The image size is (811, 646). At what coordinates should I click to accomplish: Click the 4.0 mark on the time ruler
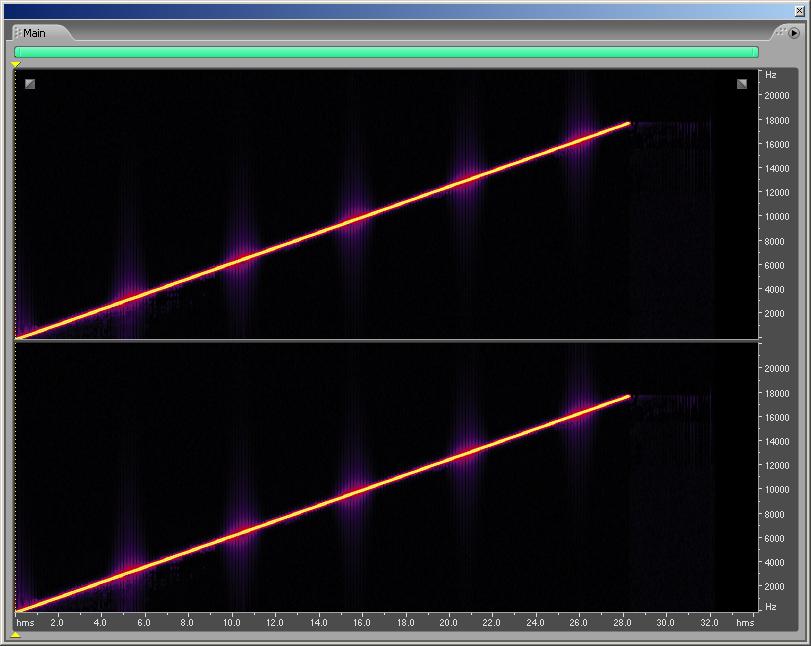(x=100, y=623)
